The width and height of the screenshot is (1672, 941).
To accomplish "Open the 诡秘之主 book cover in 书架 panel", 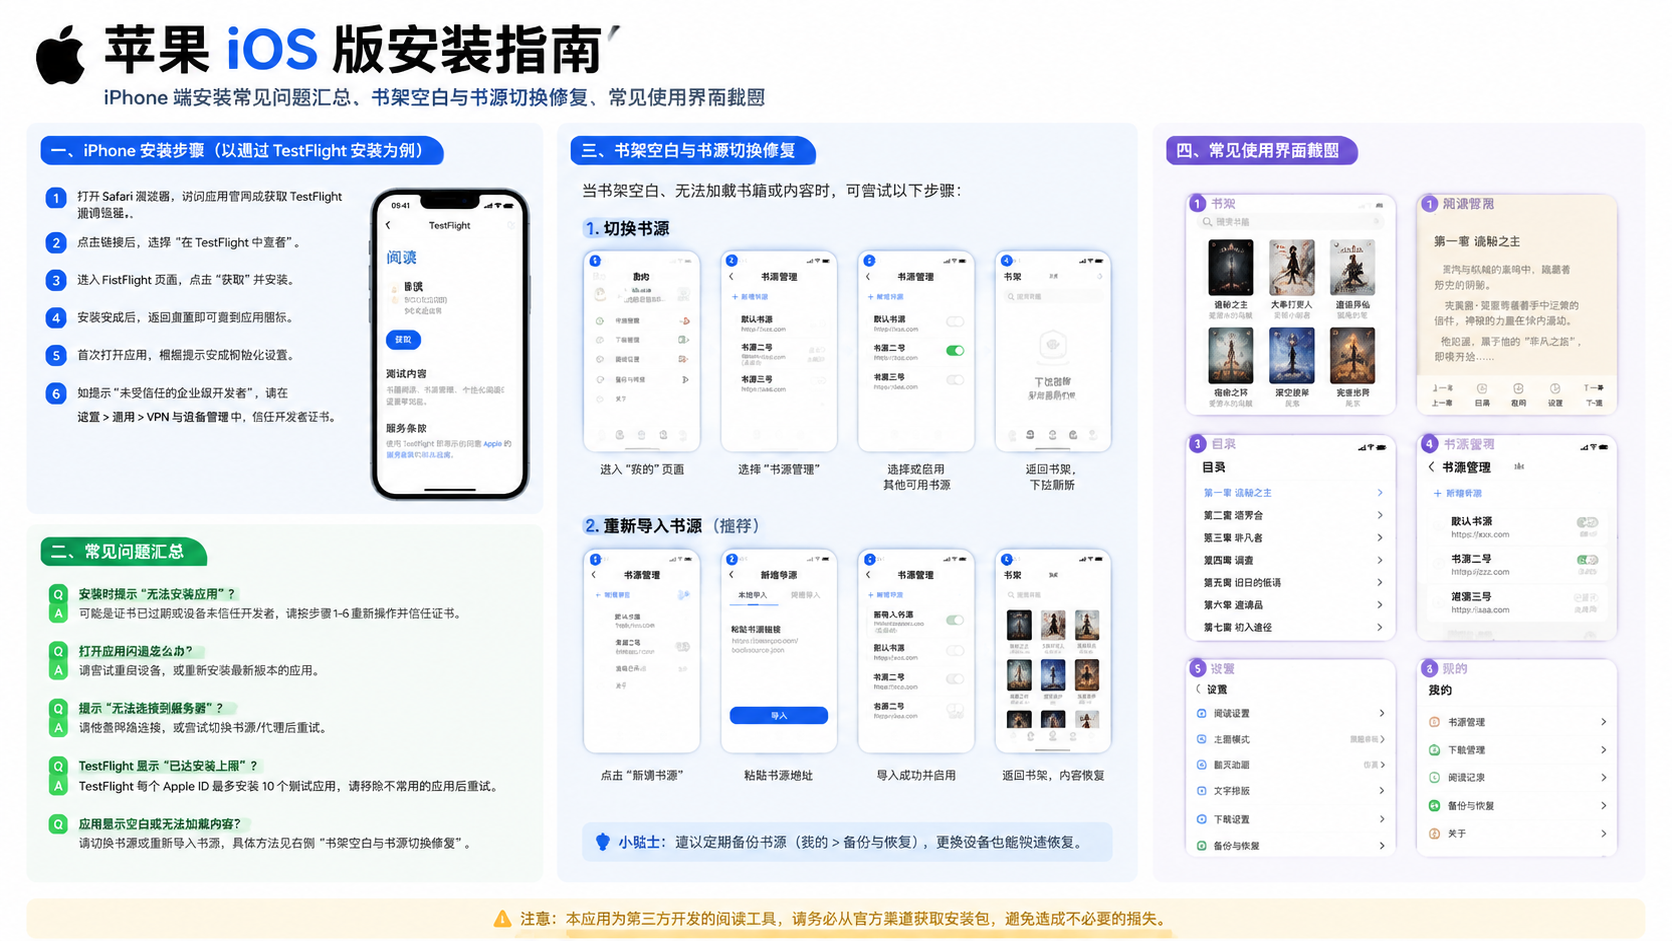I will click(x=1231, y=267).
